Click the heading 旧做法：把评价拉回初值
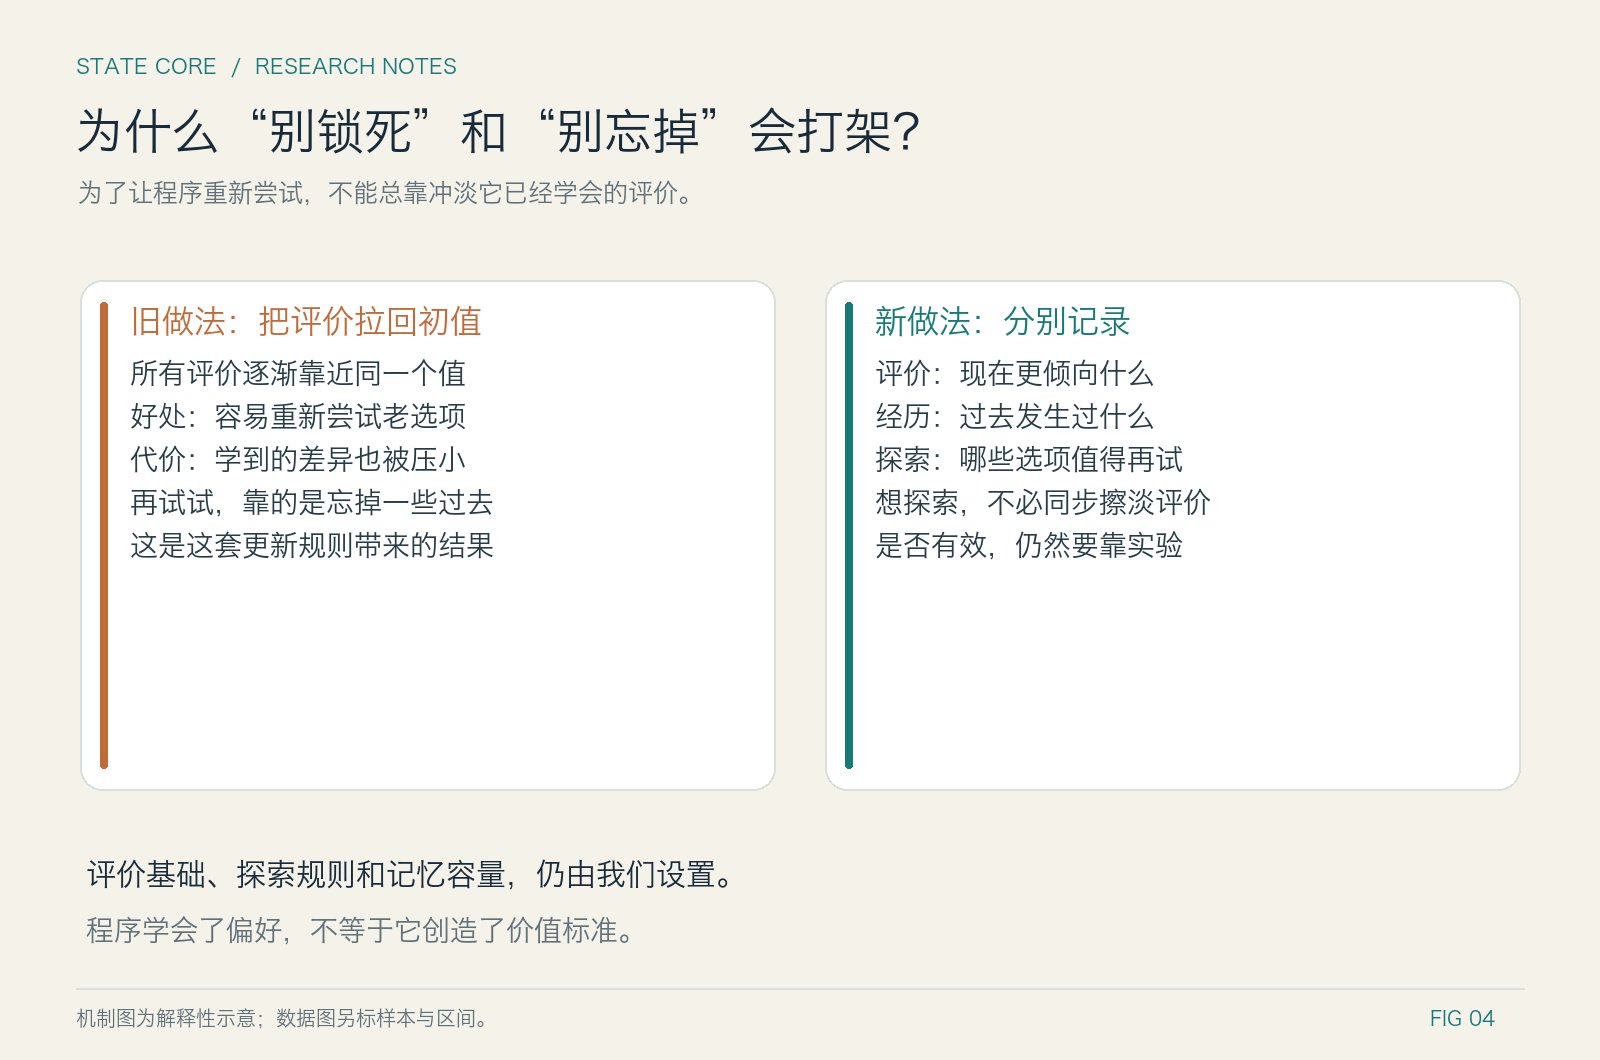 tap(306, 321)
